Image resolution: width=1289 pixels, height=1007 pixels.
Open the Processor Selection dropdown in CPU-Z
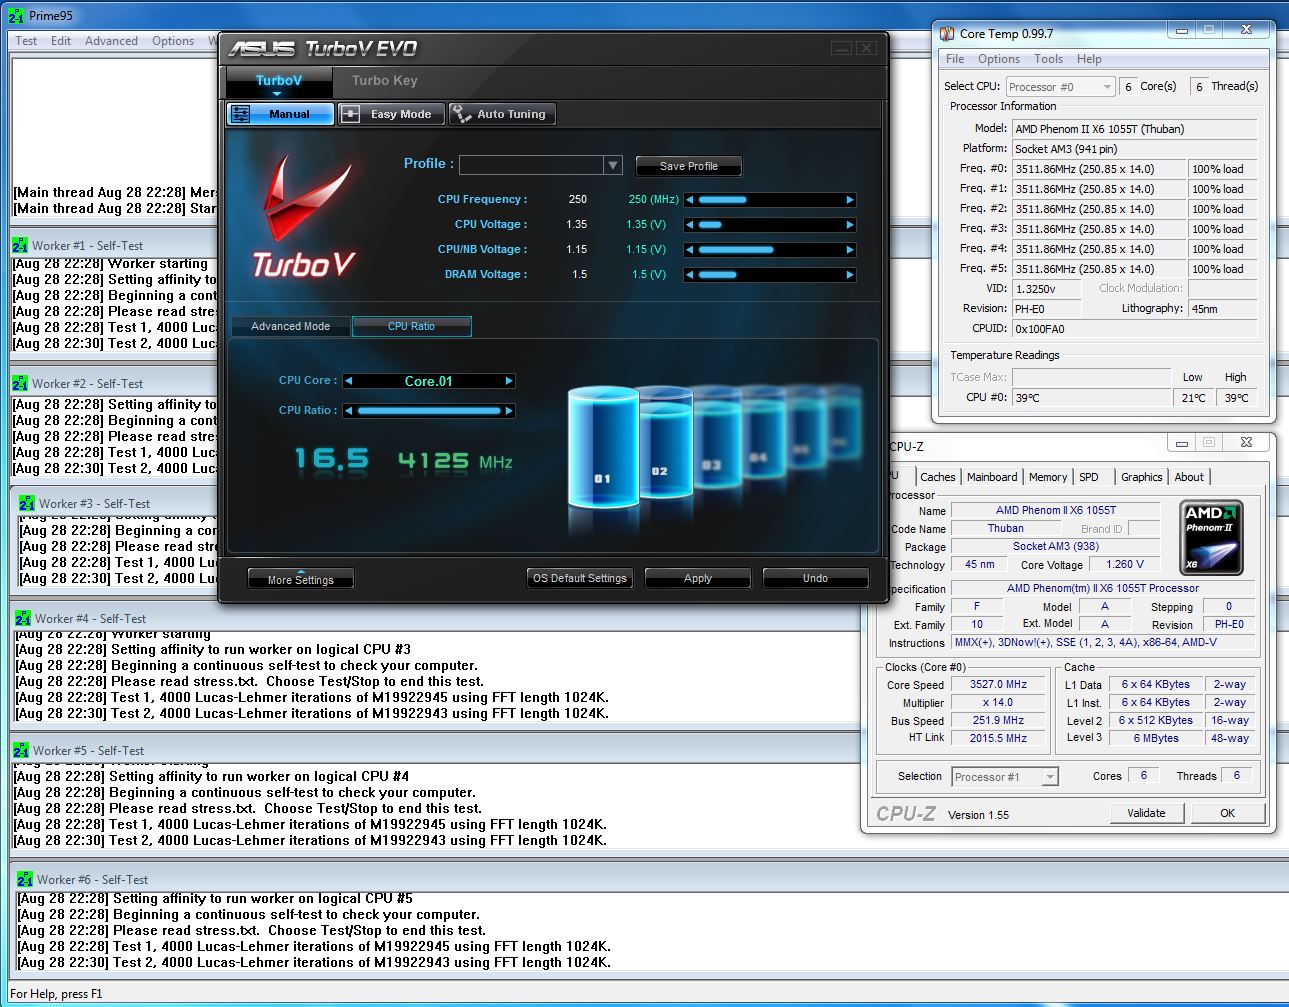tap(1005, 777)
